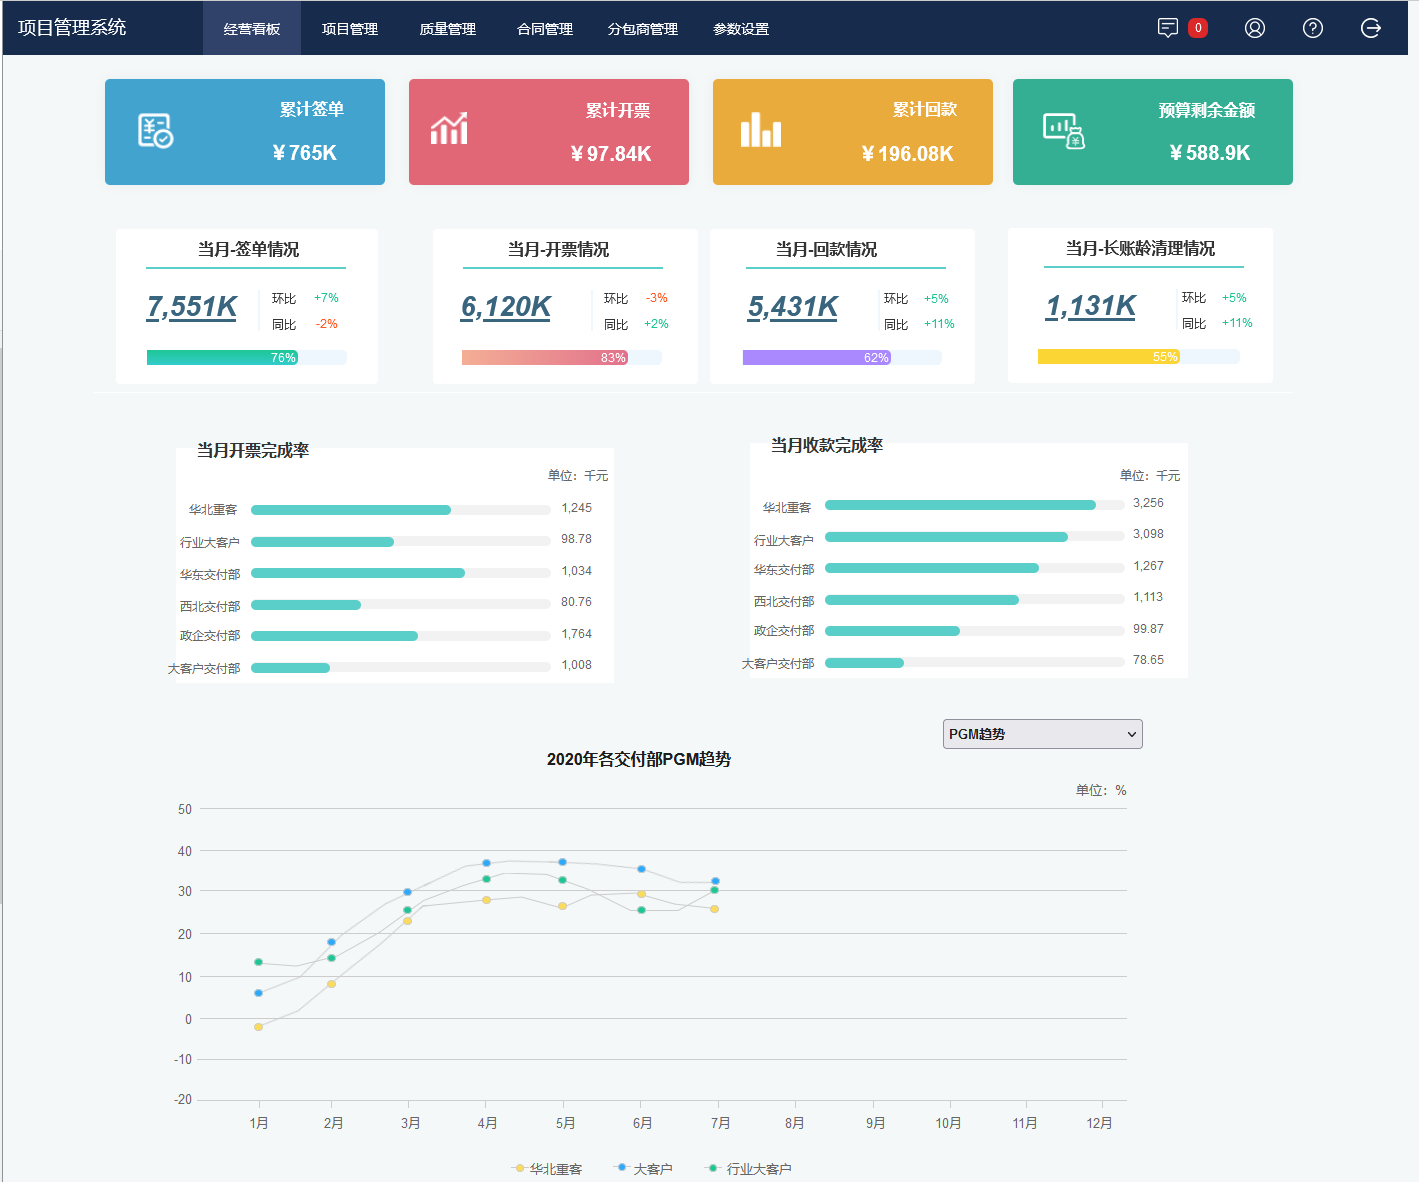Click the 当月-签单情况 heading
This screenshot has height=1182, width=1419.
pyautogui.click(x=248, y=249)
